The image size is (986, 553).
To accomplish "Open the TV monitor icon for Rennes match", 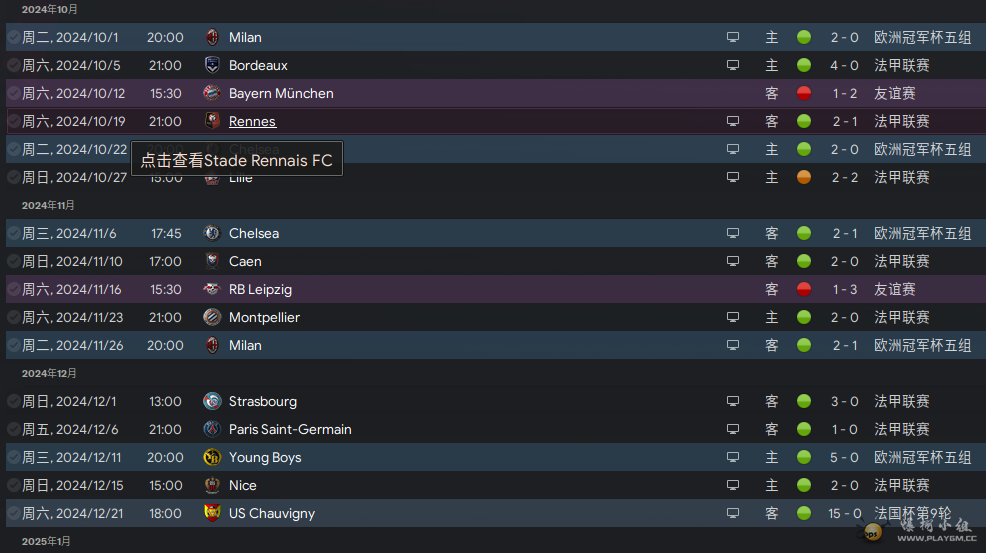I will tap(733, 121).
